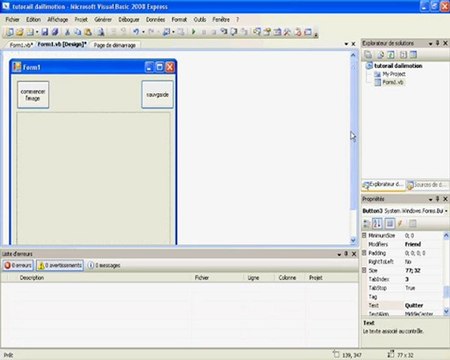Open the Outils menu

pyautogui.click(x=200, y=20)
